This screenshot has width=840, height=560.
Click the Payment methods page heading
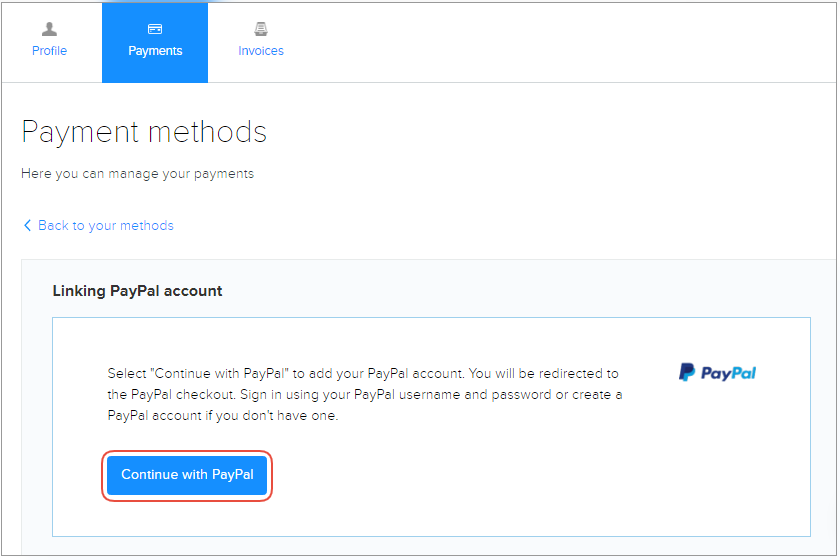click(x=144, y=132)
